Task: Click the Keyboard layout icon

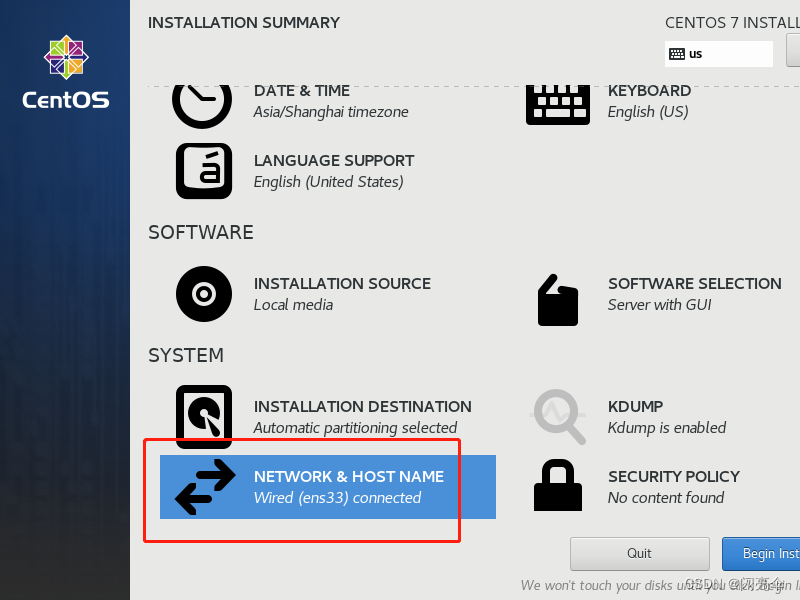Action: [558, 105]
